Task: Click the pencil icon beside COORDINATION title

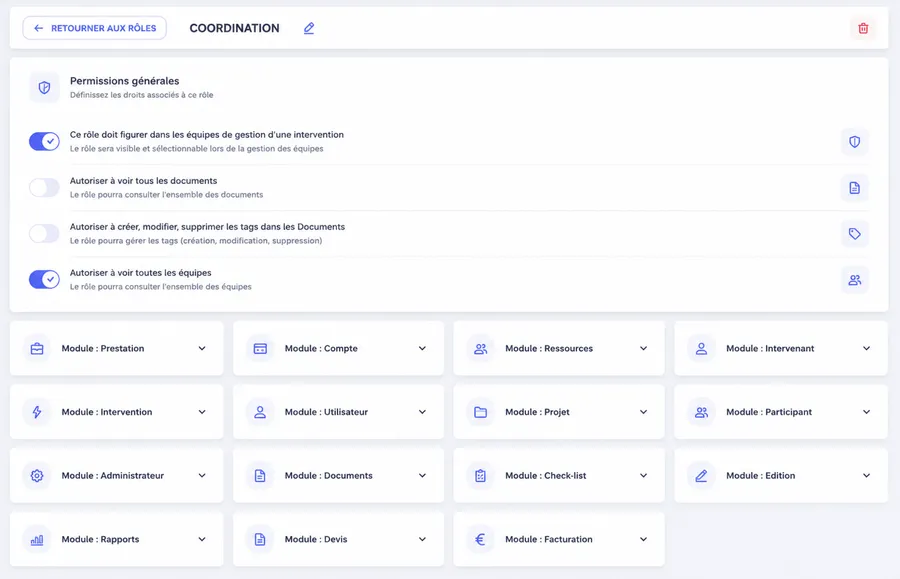Action: (x=309, y=28)
